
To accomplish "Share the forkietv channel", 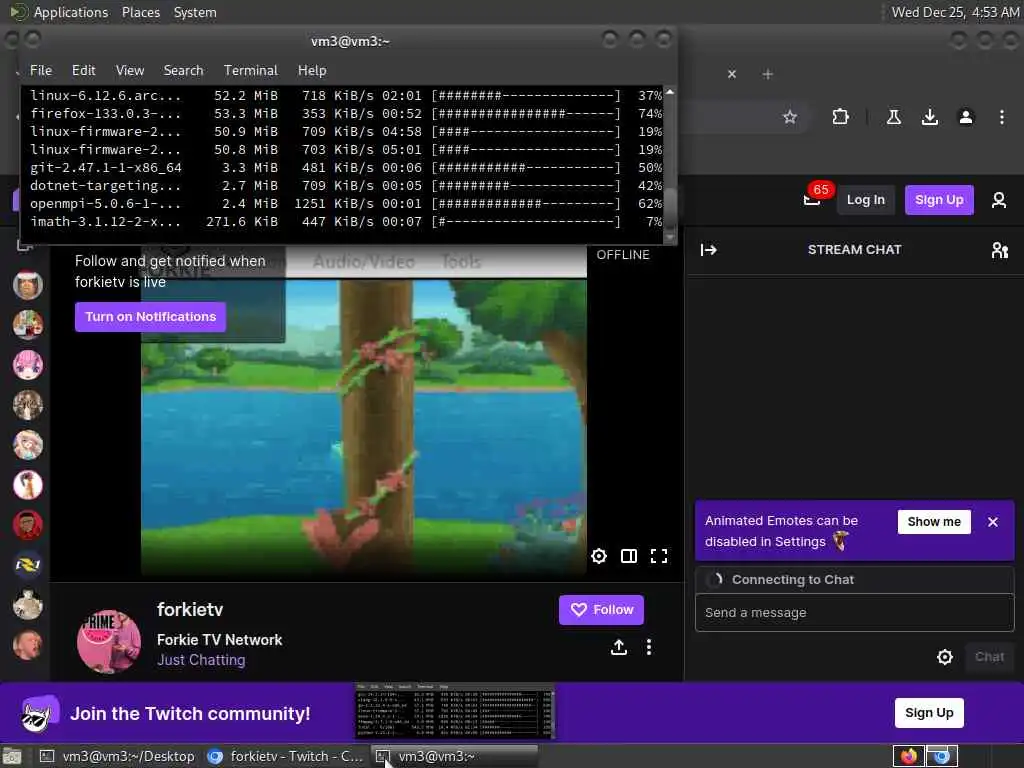I will tap(619, 647).
